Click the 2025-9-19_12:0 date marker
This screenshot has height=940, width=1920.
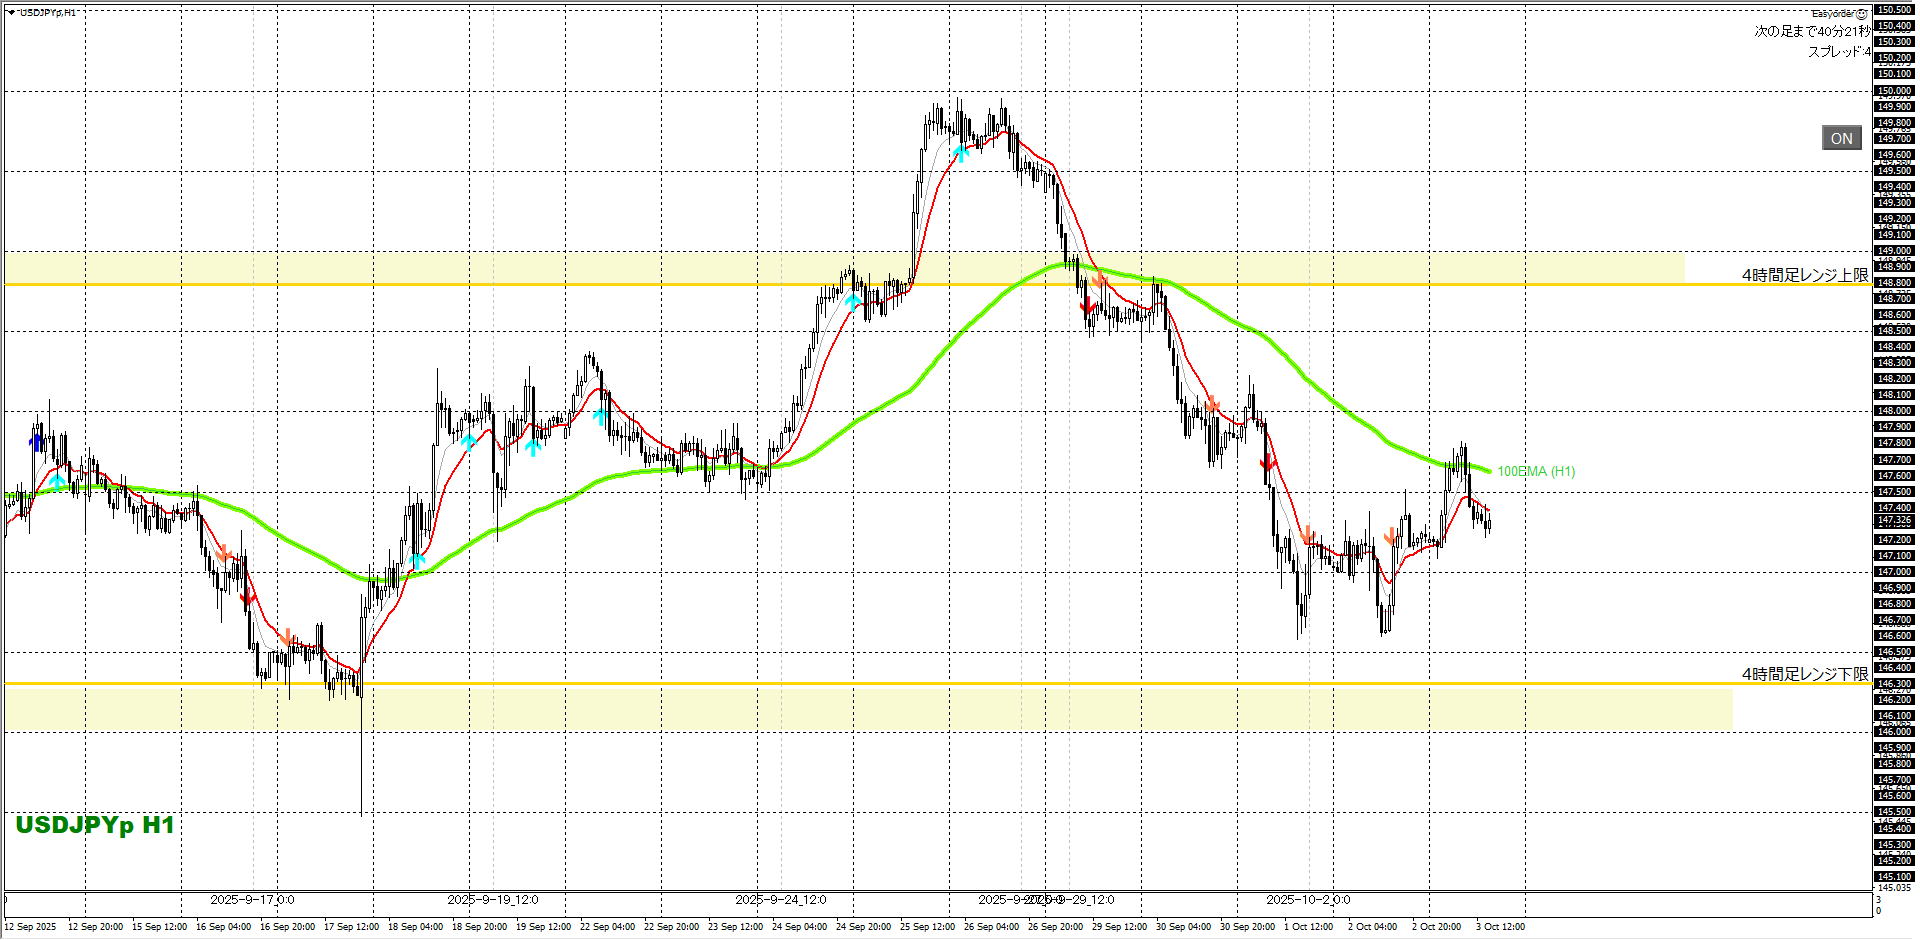coord(493,899)
